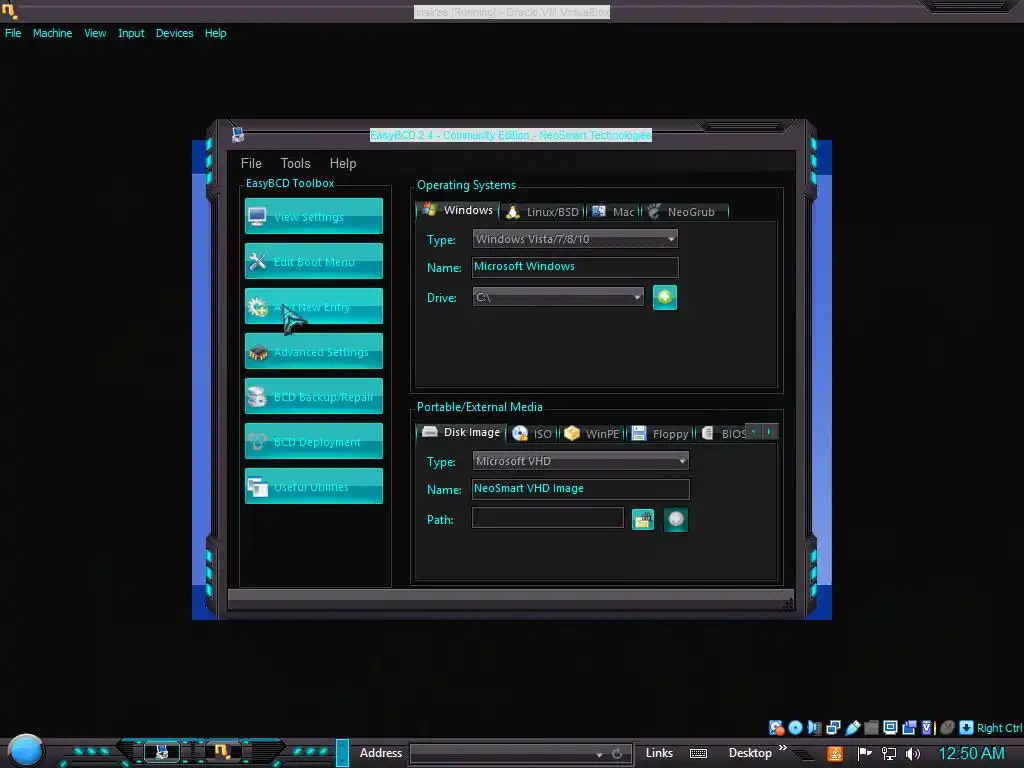Click VirtualBox hard disk activity icon
This screenshot has height=768, width=1024.
pos(776,728)
